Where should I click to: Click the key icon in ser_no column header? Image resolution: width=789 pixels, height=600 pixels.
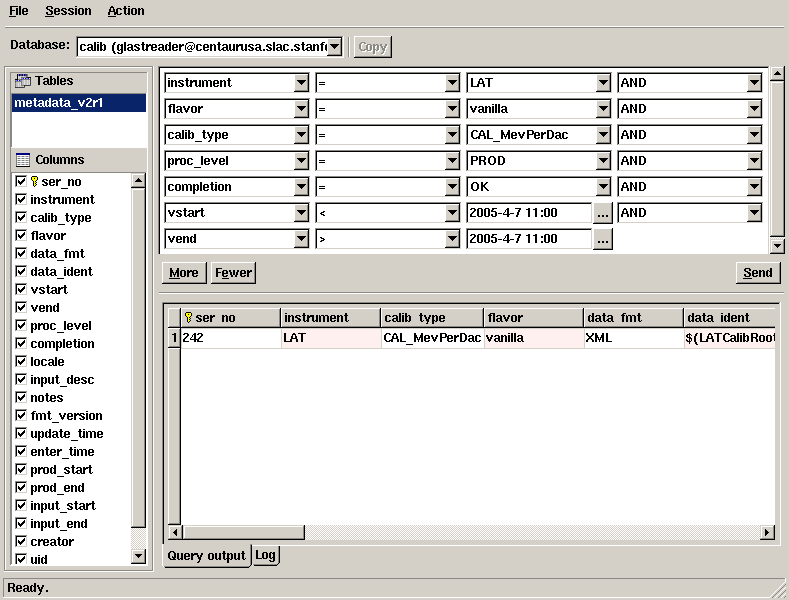[189, 318]
